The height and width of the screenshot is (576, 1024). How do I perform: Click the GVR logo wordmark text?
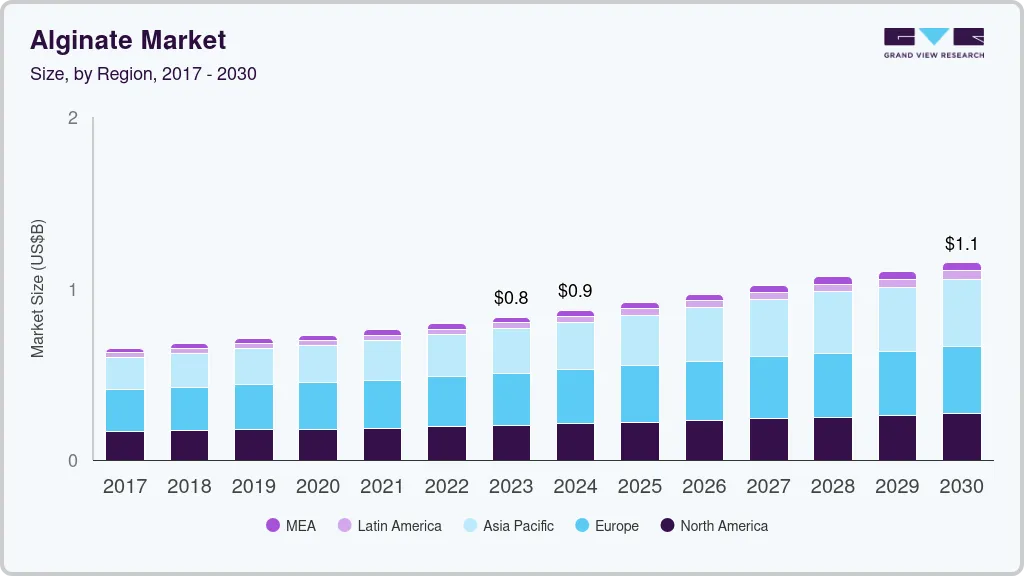click(932, 57)
